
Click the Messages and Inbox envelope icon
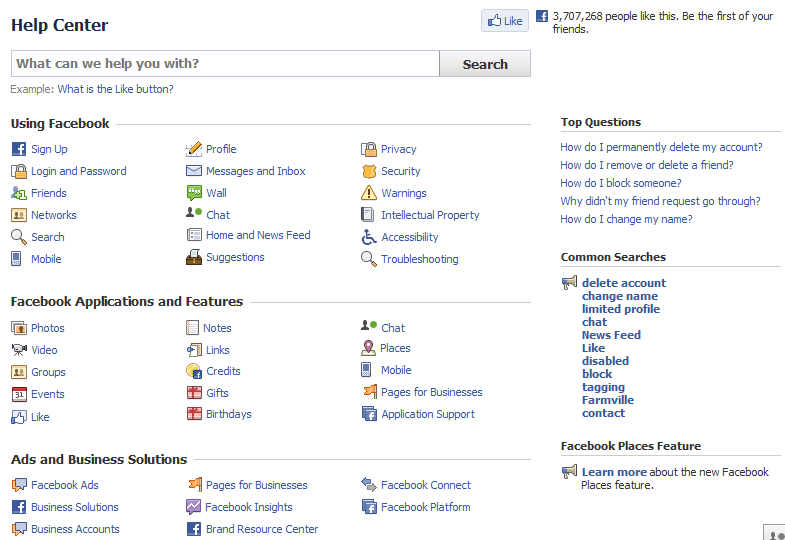[x=194, y=171]
